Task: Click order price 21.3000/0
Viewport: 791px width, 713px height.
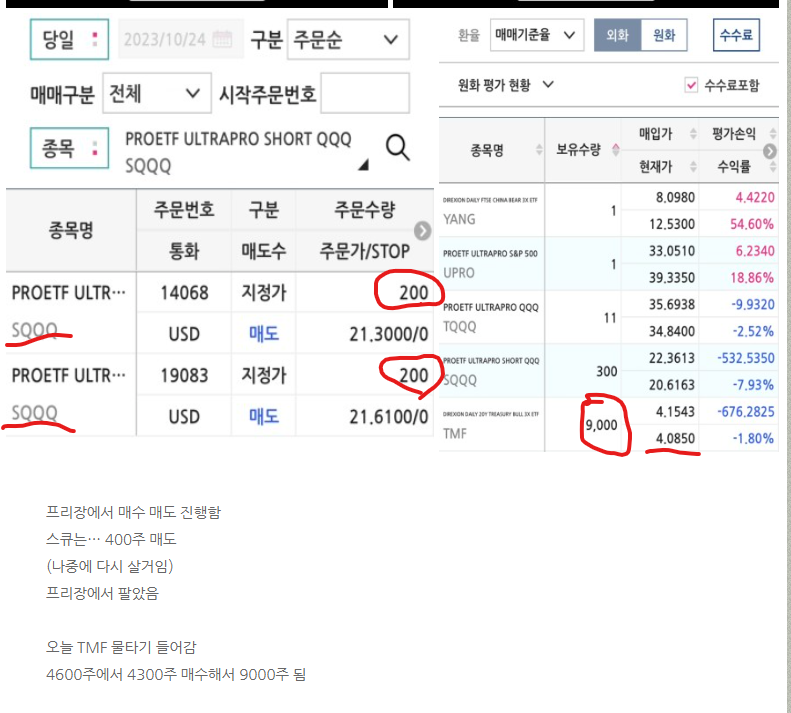Action: (x=388, y=334)
